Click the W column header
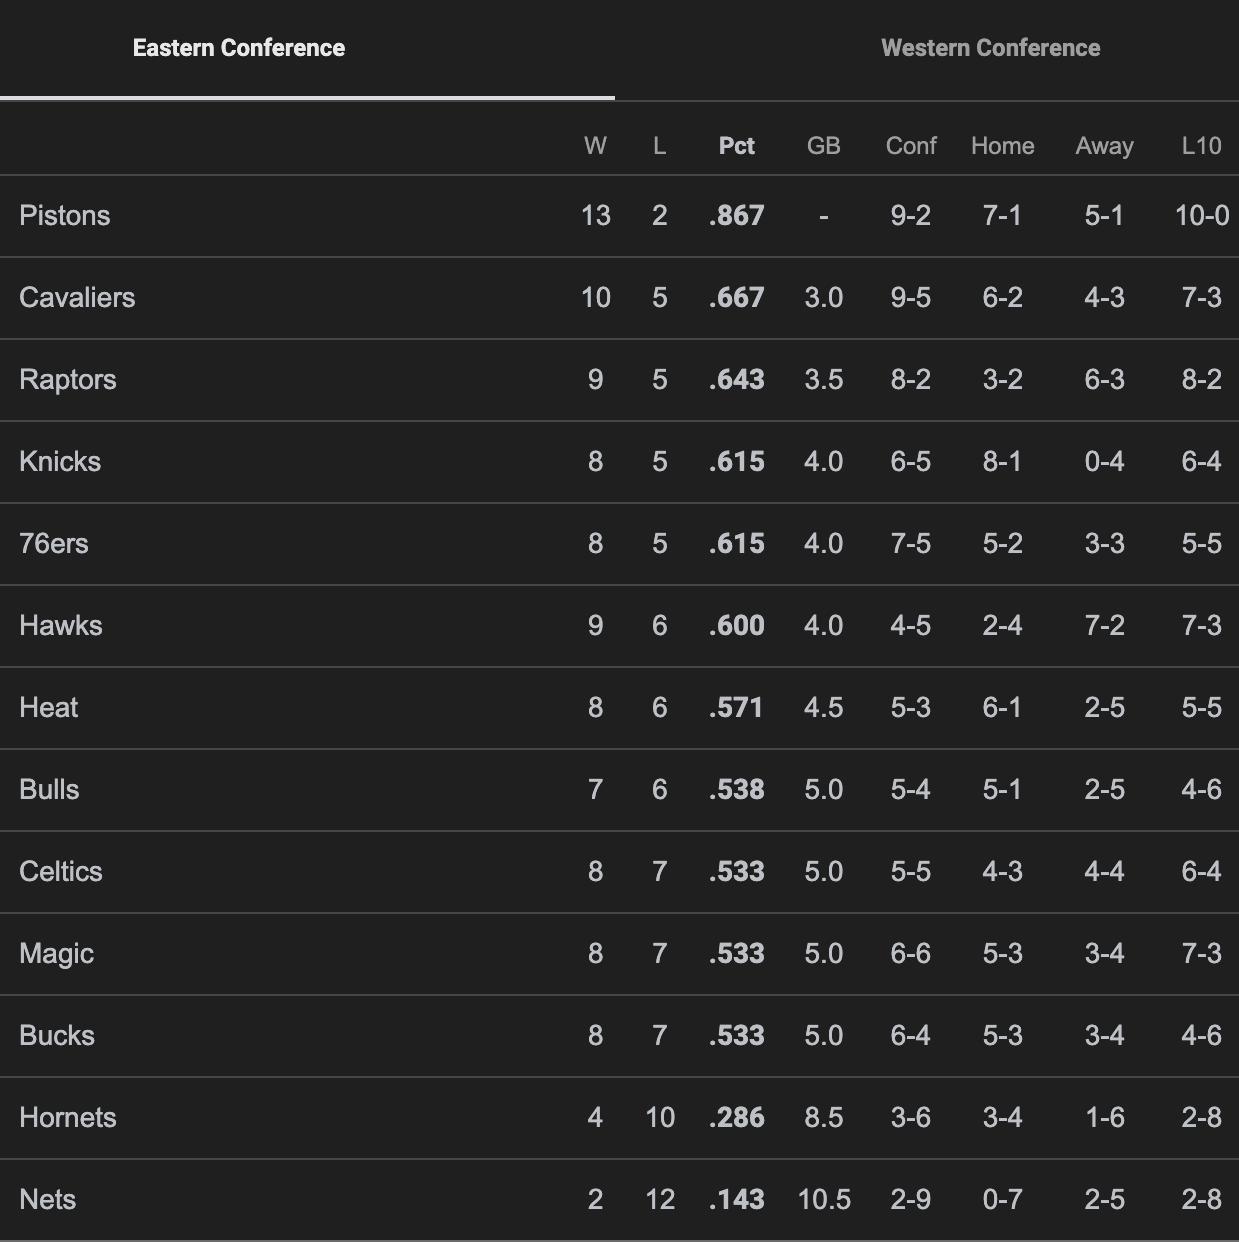Screen dimensions: 1239x1242 click(x=595, y=146)
